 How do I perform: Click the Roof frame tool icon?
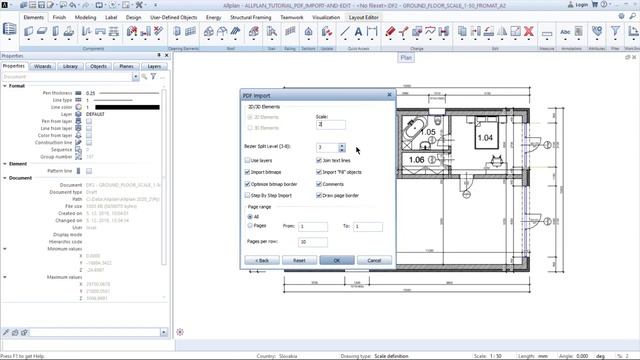coord(209,31)
